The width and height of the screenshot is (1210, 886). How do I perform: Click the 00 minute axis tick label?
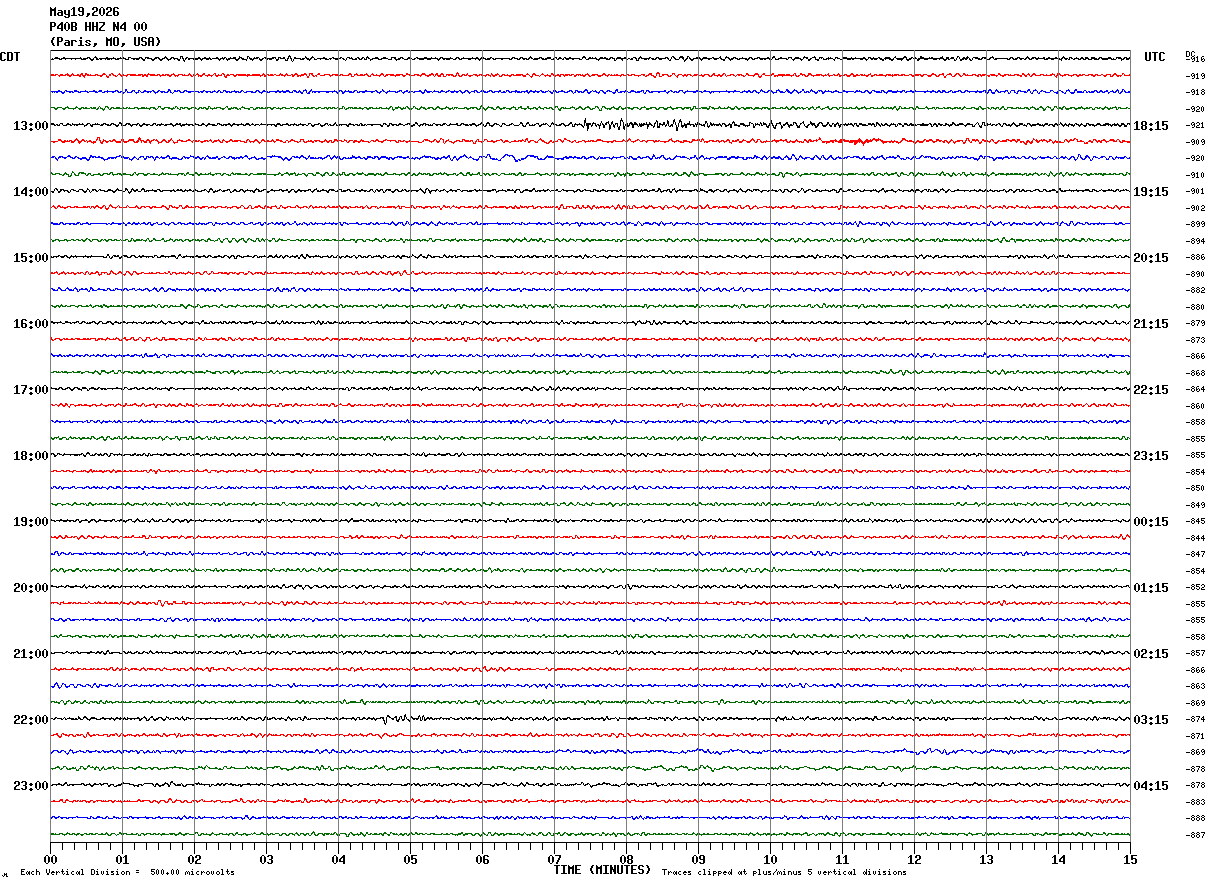[50, 859]
